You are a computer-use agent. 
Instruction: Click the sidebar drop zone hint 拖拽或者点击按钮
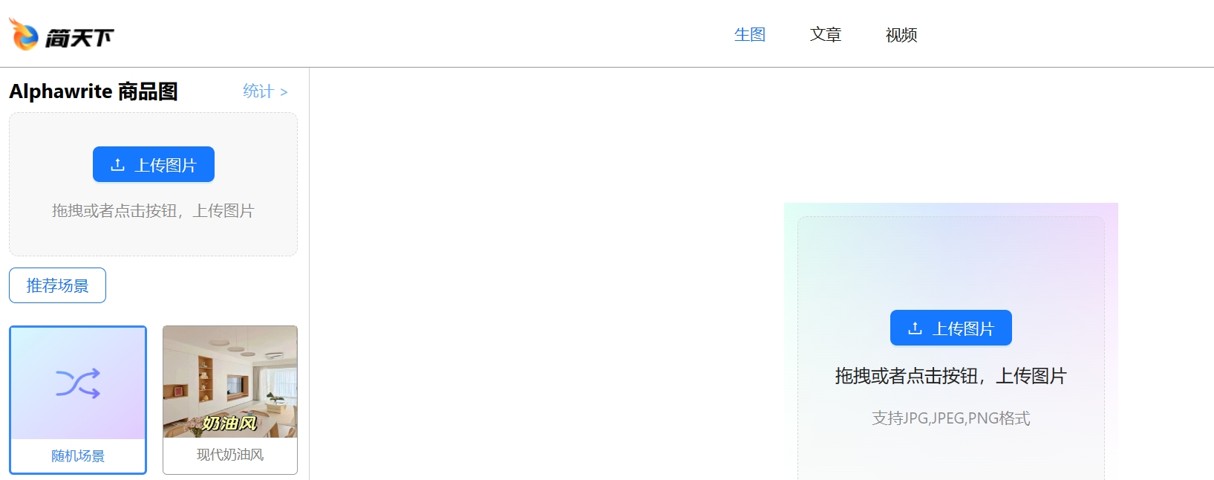pyautogui.click(x=117, y=211)
